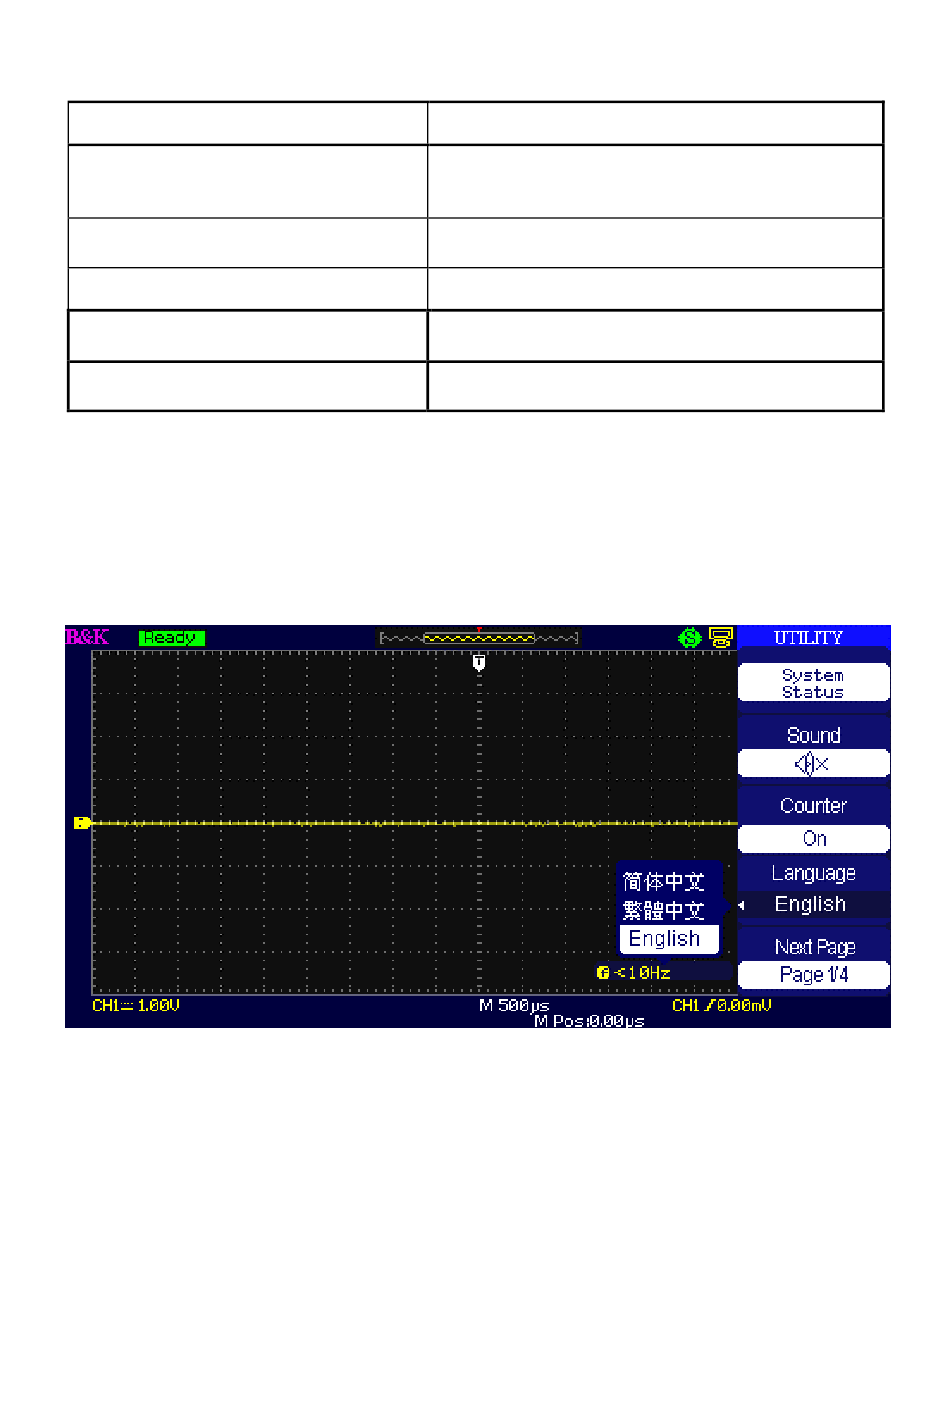The width and height of the screenshot is (950, 1425).
Task: Choose 简体中文 in the language popup
Action: (x=664, y=881)
